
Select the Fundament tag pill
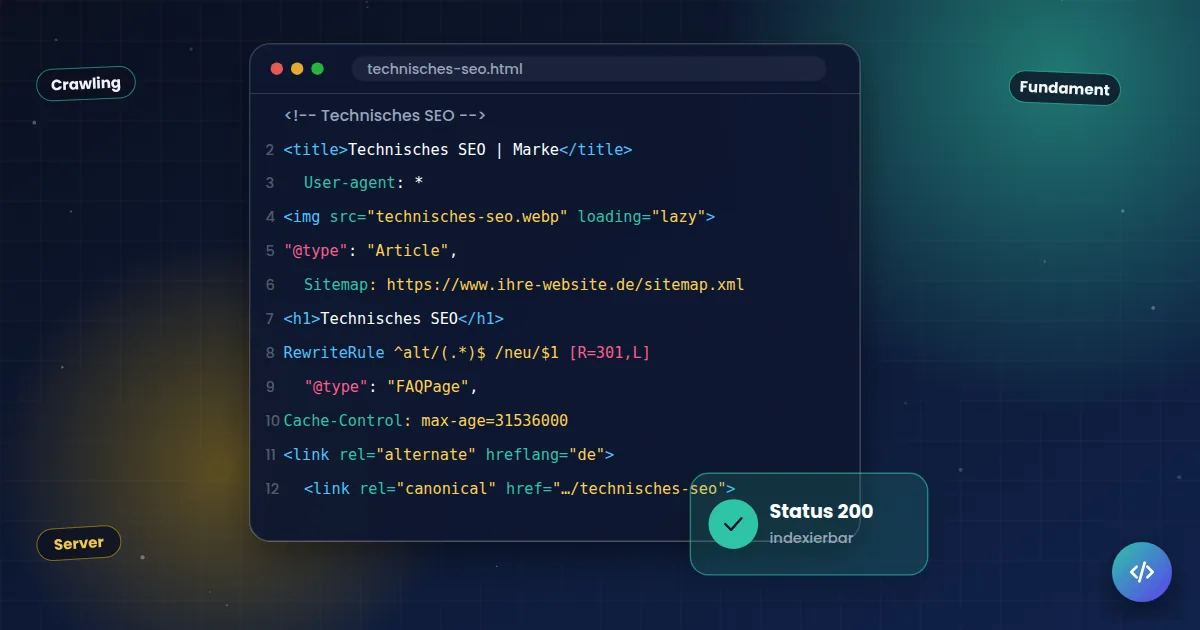[x=1064, y=88]
